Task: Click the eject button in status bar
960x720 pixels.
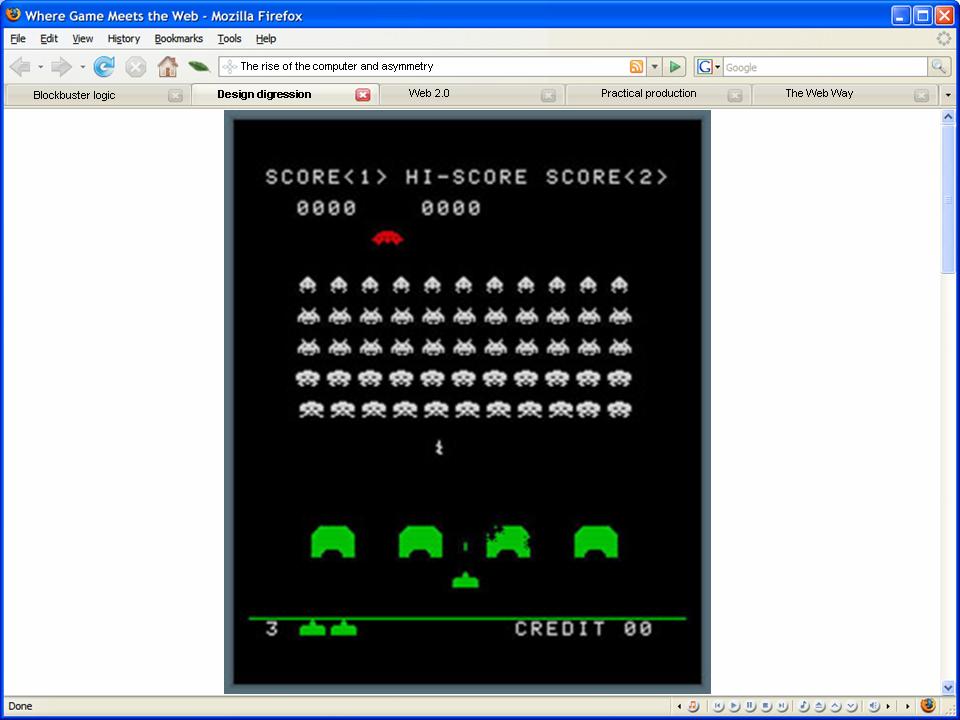Action: pos(819,706)
